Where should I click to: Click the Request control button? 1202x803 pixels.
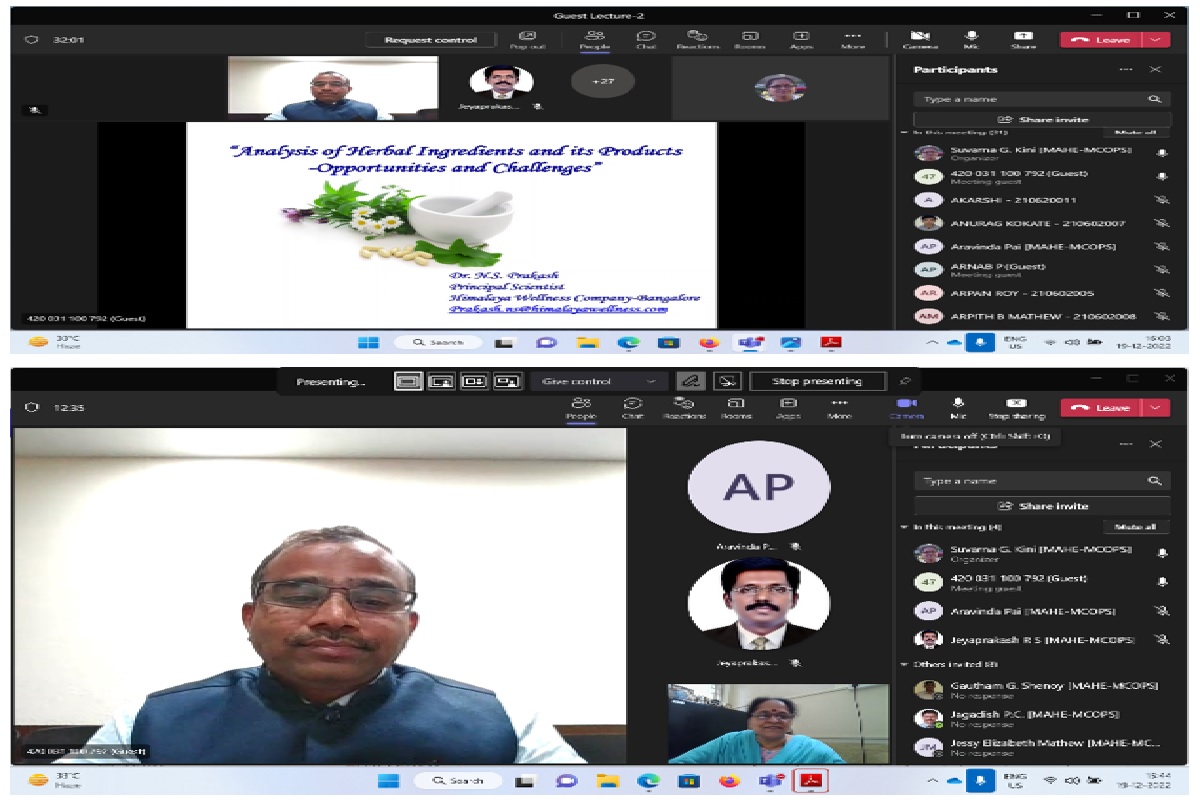point(431,40)
